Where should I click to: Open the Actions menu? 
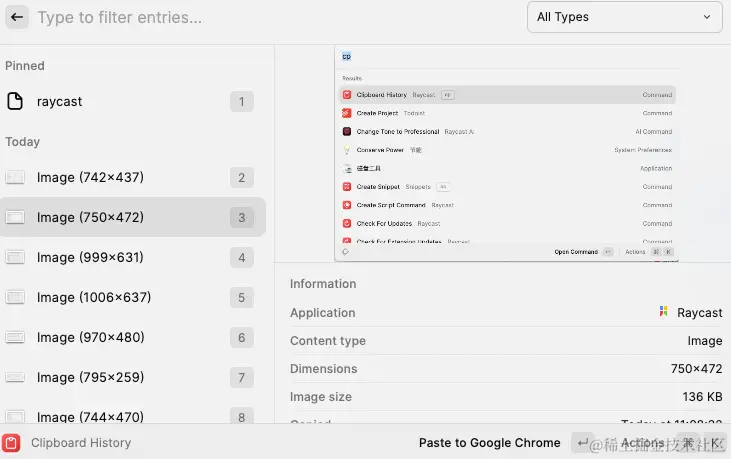(x=642, y=443)
